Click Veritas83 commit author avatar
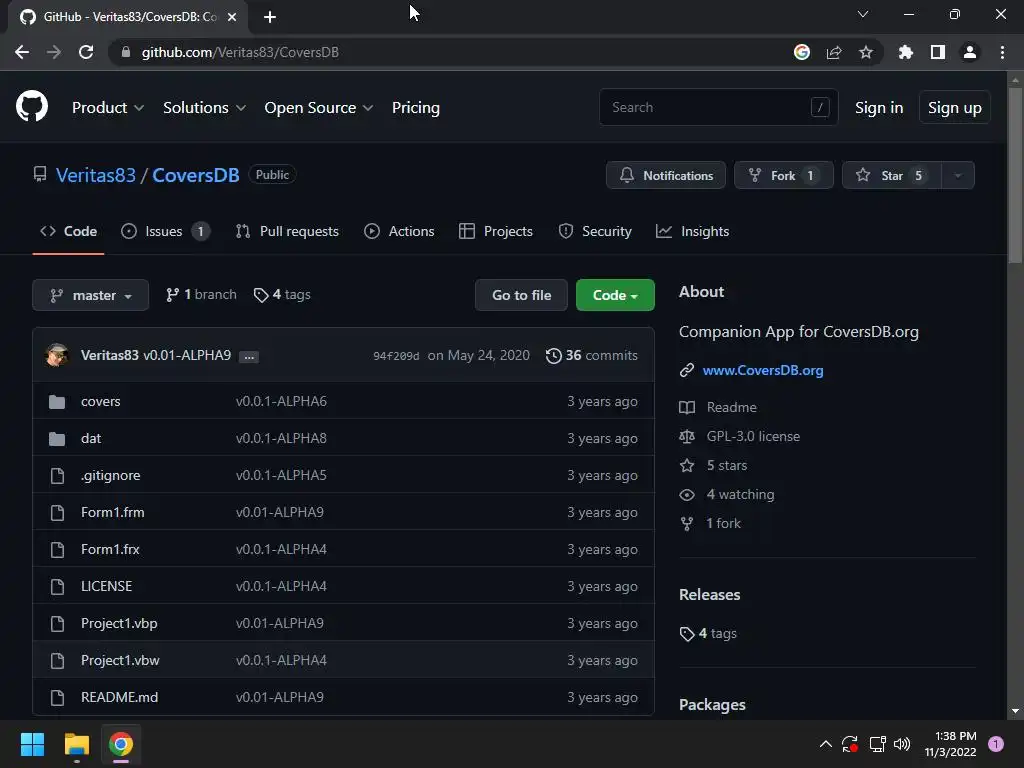 click(x=57, y=355)
